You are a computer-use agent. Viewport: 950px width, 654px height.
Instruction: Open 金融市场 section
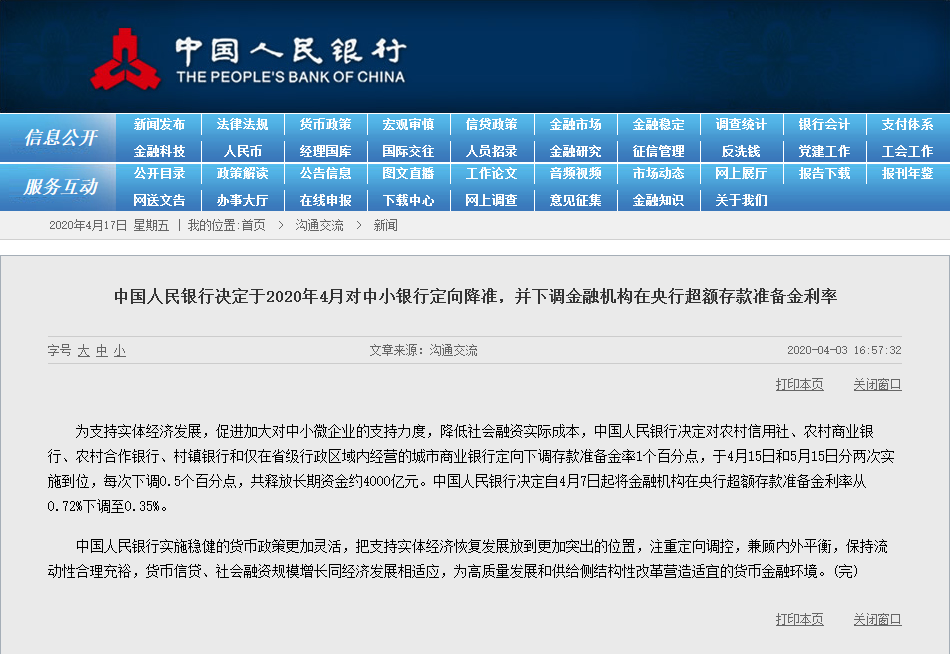coord(576,124)
